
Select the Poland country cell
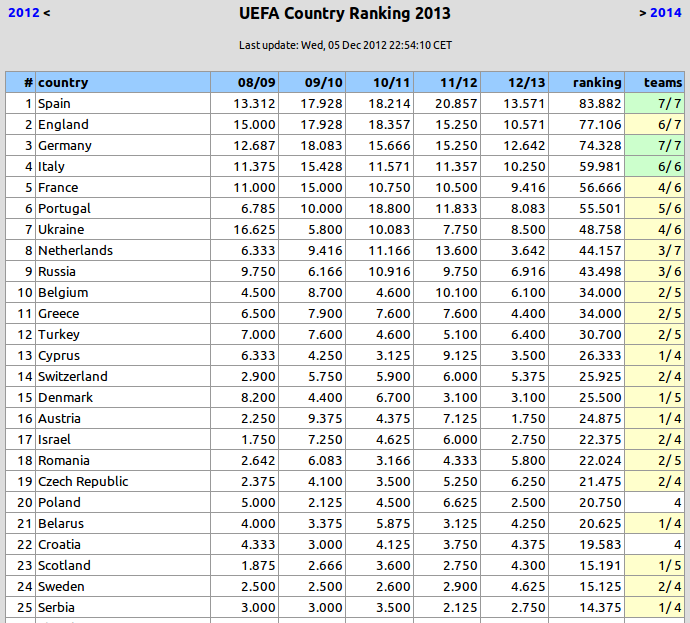click(x=123, y=502)
